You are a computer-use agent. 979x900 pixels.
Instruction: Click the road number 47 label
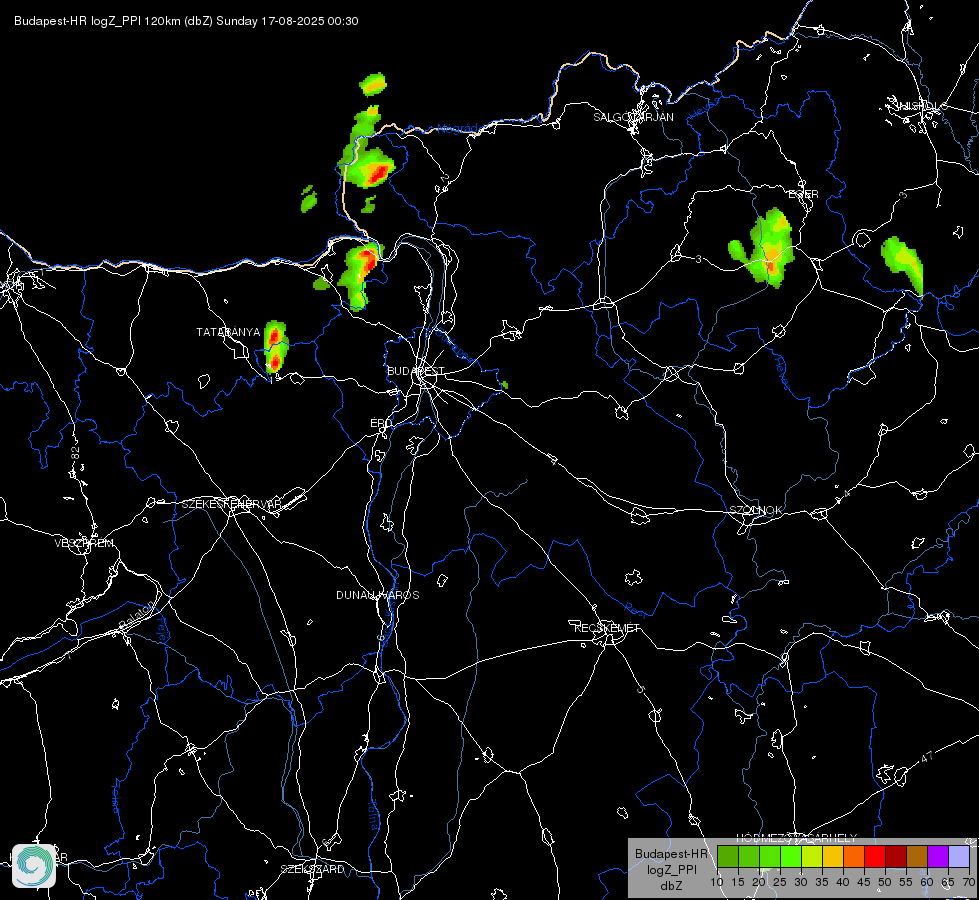(x=927, y=757)
